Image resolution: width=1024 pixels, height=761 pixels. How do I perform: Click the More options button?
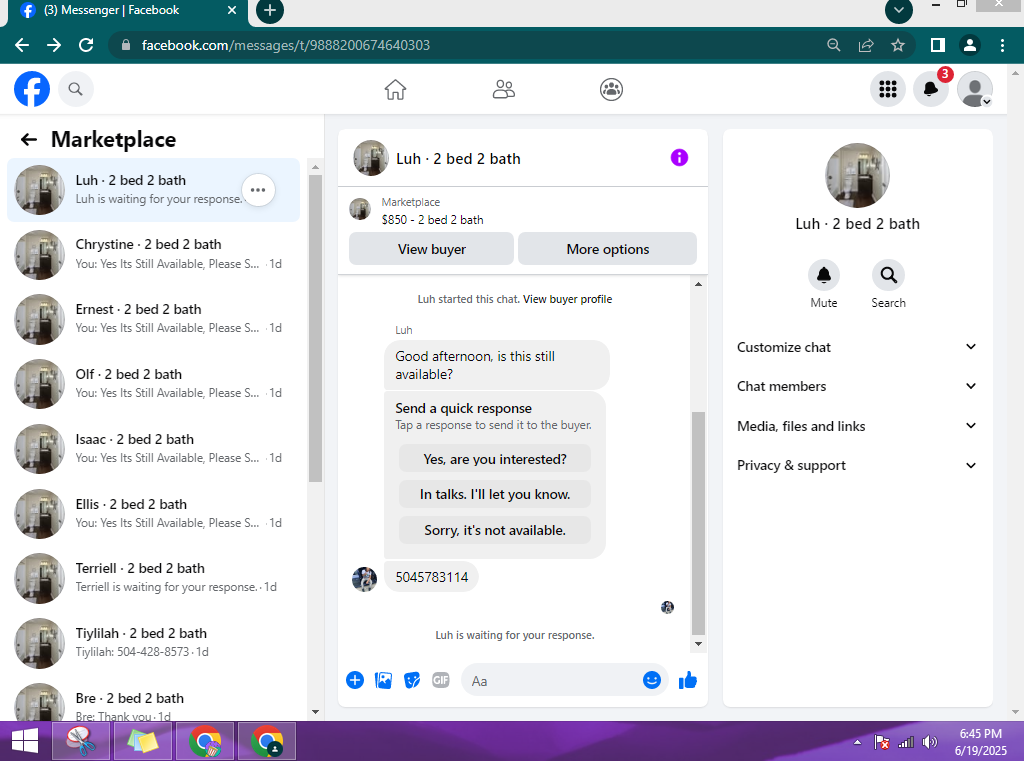(x=607, y=249)
